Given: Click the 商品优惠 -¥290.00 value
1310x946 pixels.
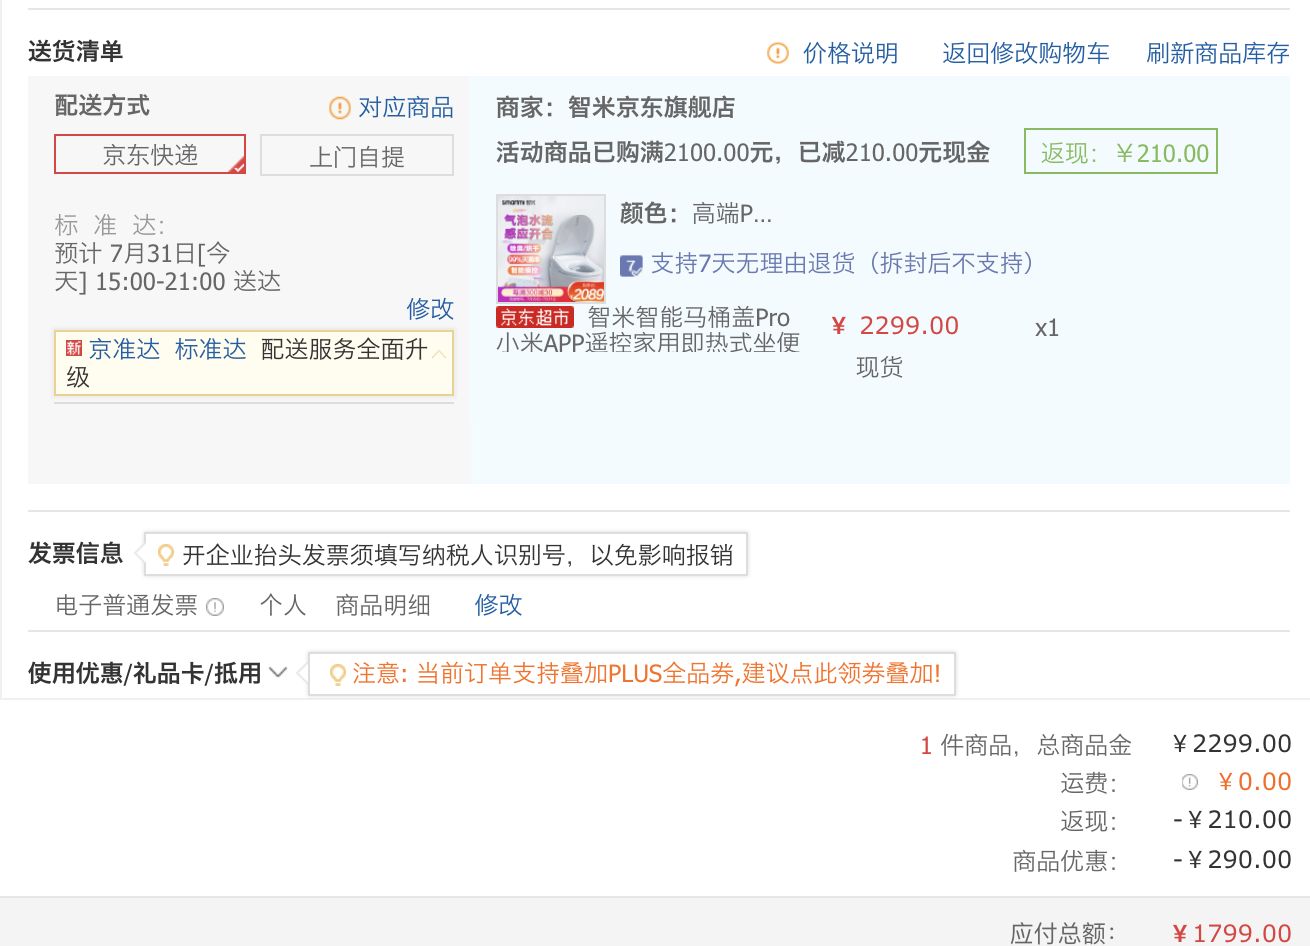Looking at the screenshot, I should click(x=1232, y=860).
